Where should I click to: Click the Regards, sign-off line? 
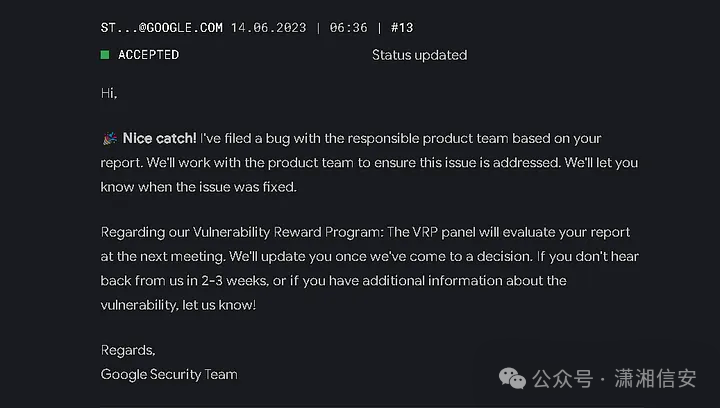[x=128, y=350]
